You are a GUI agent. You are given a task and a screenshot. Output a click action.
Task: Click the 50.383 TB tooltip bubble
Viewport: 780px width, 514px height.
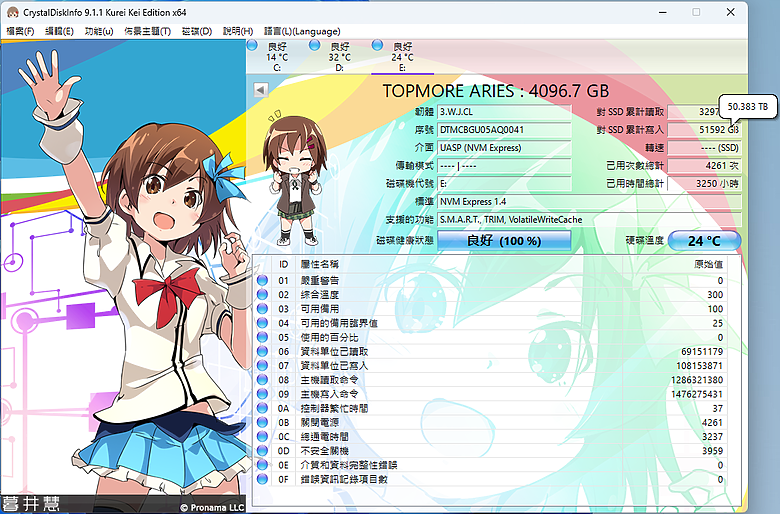pyautogui.click(x=748, y=106)
